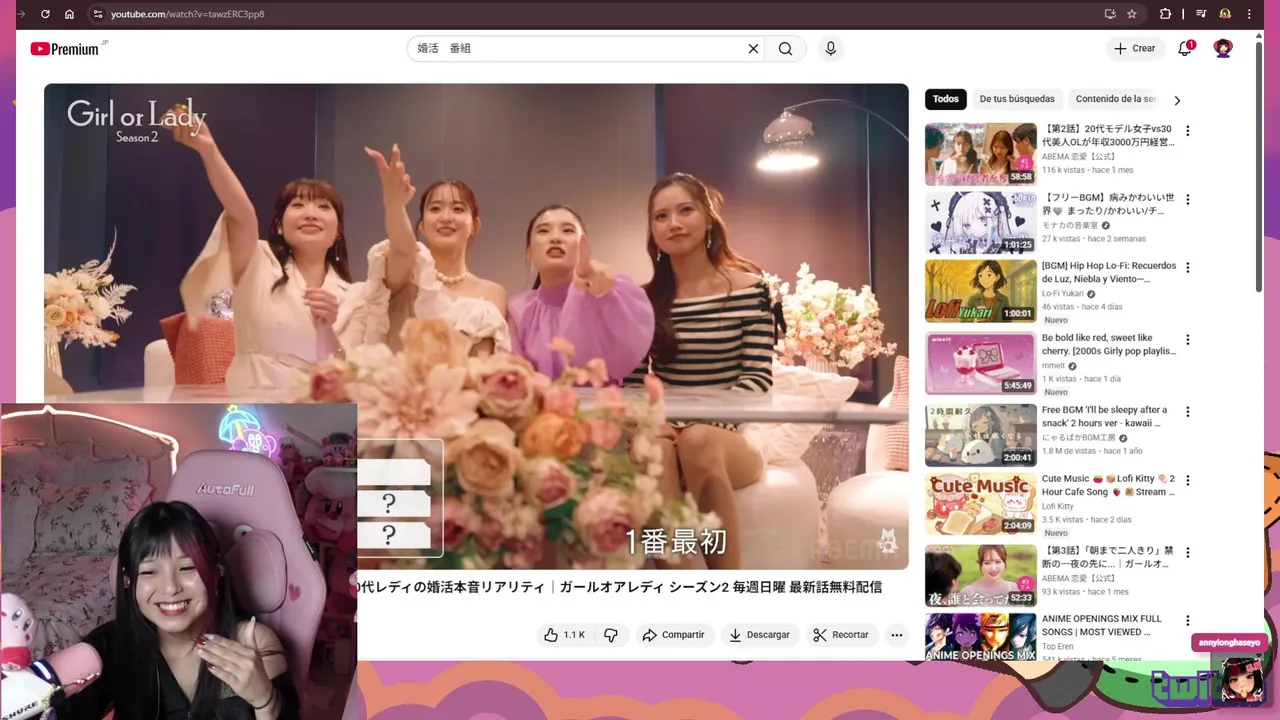Dislike the video with thumbs down

coord(611,635)
